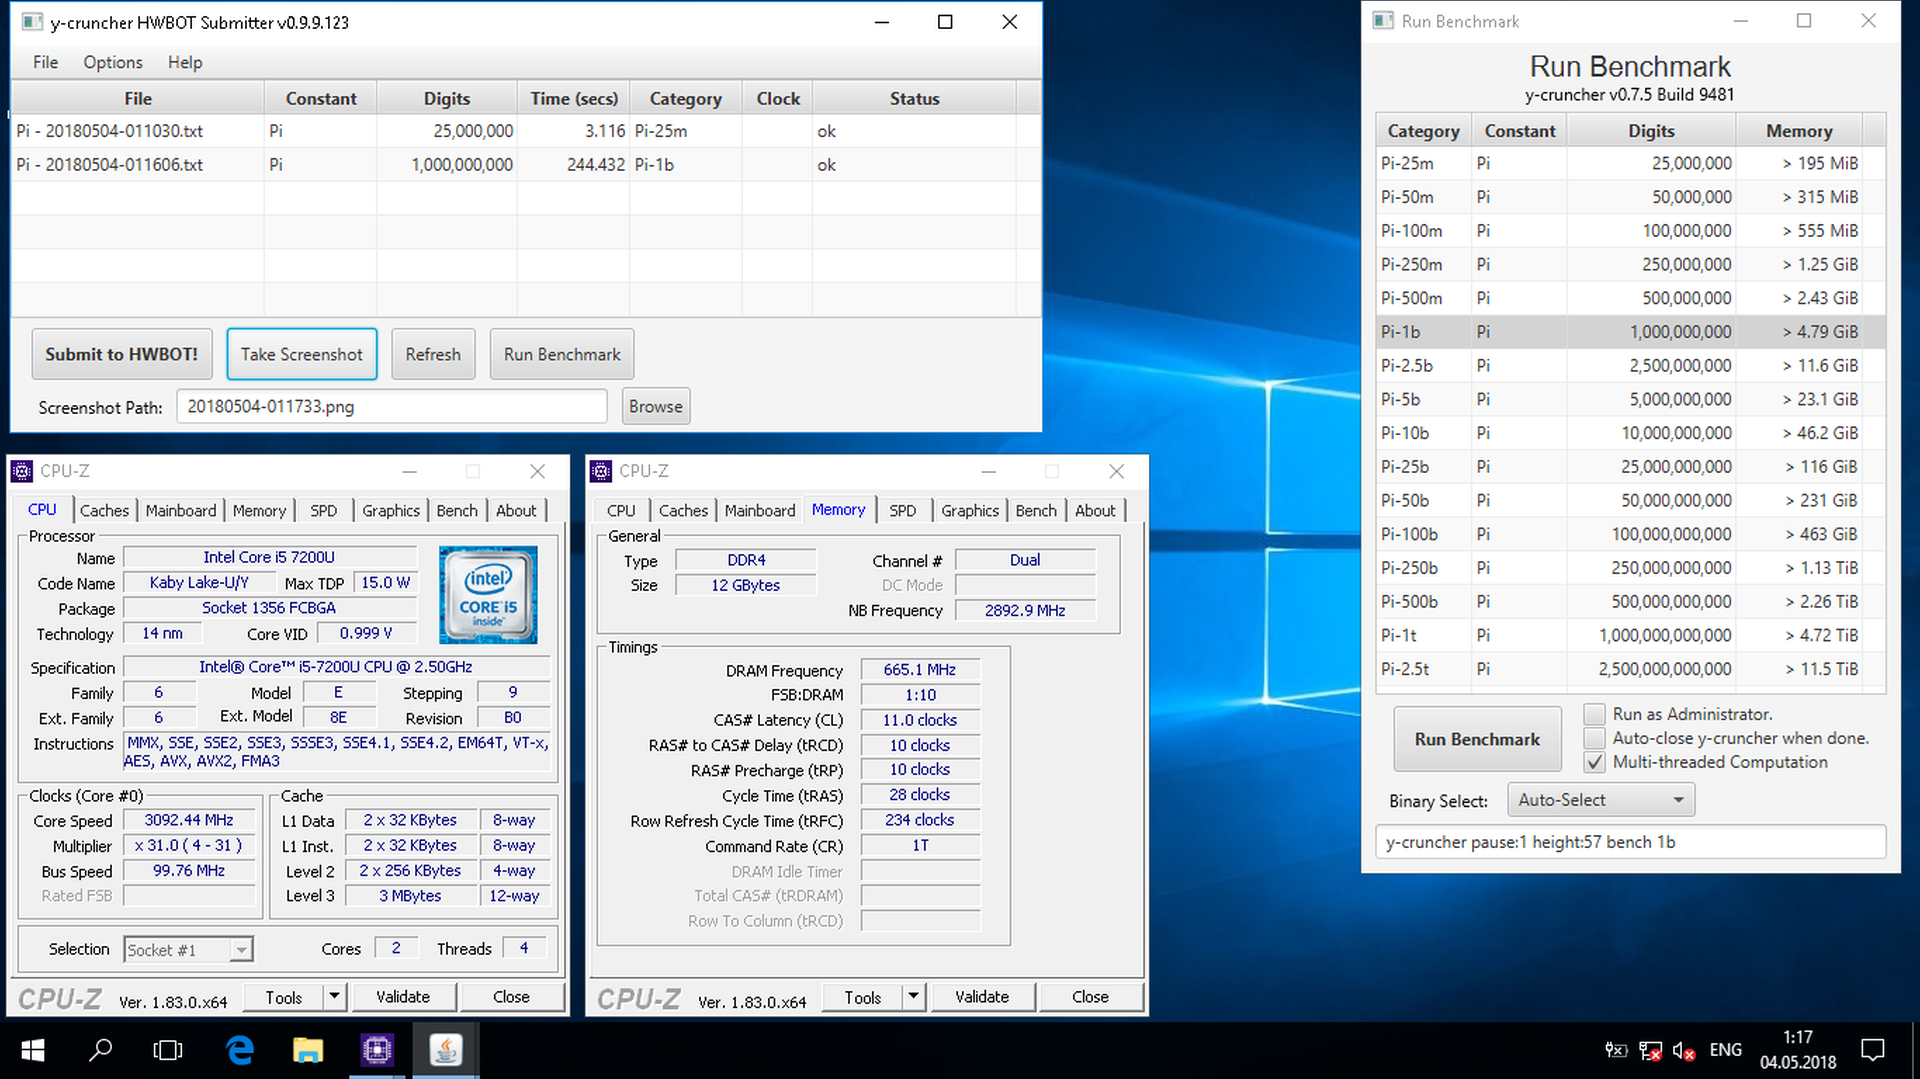This screenshot has width=1920, height=1079.
Task: Click Memory column header in benchmark list
Action: [1798, 130]
